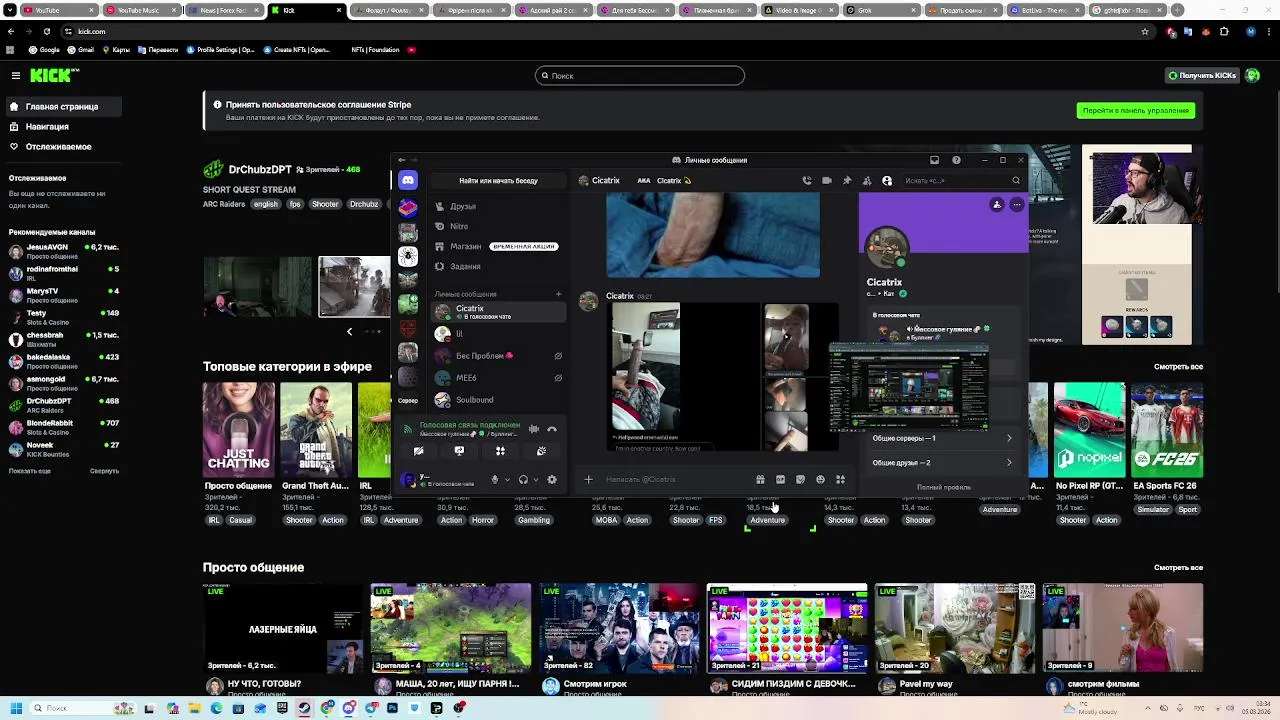Open Discord help icon in title bar

[956, 160]
